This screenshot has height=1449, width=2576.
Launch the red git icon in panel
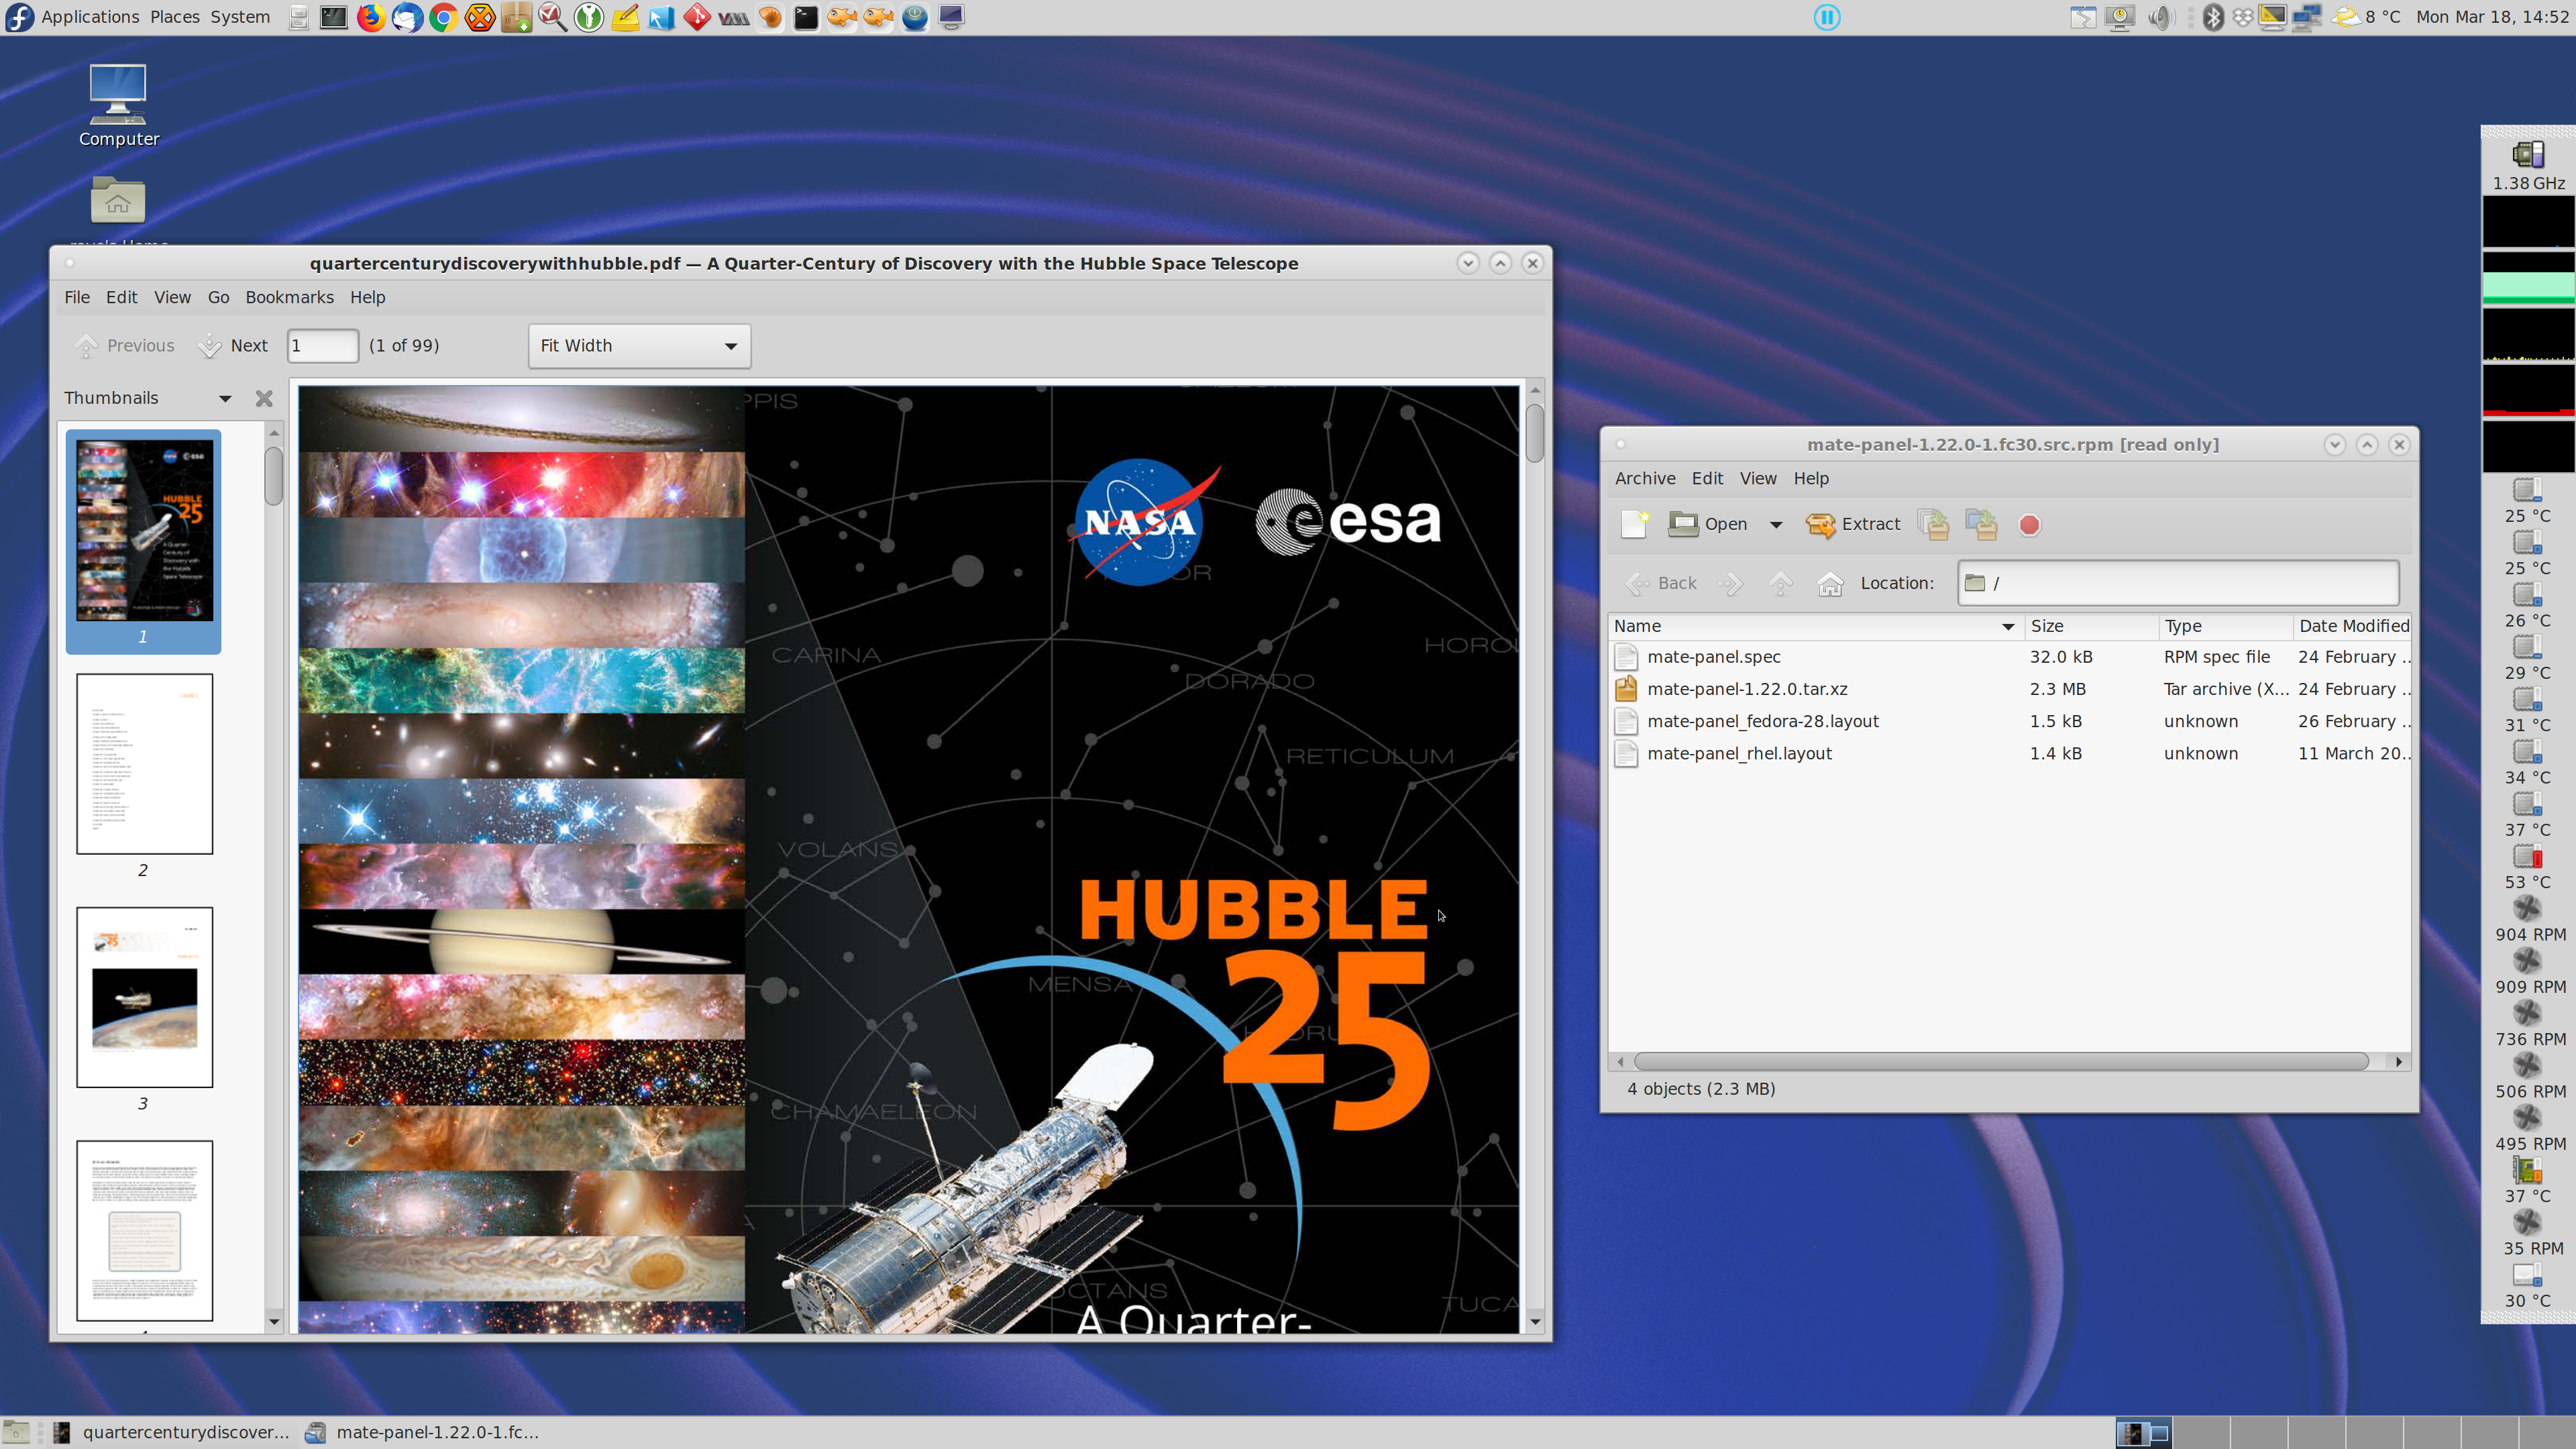(697, 17)
